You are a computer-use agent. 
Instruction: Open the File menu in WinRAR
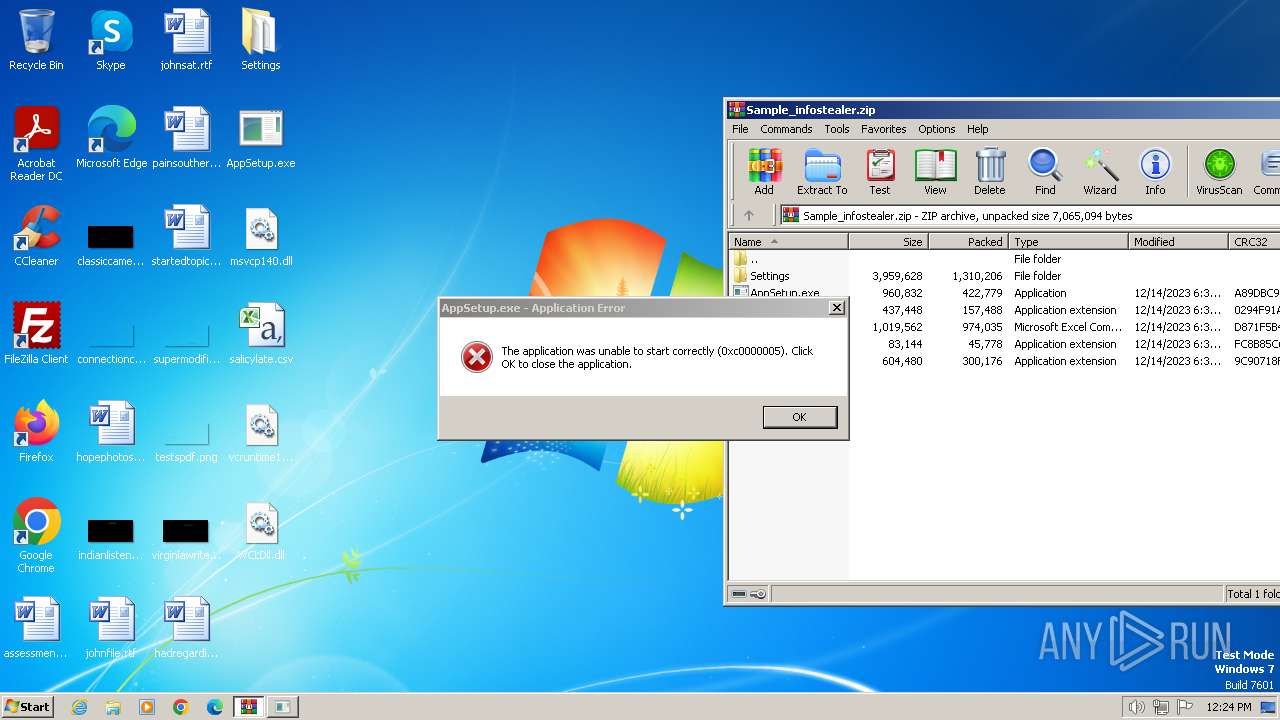tap(740, 129)
